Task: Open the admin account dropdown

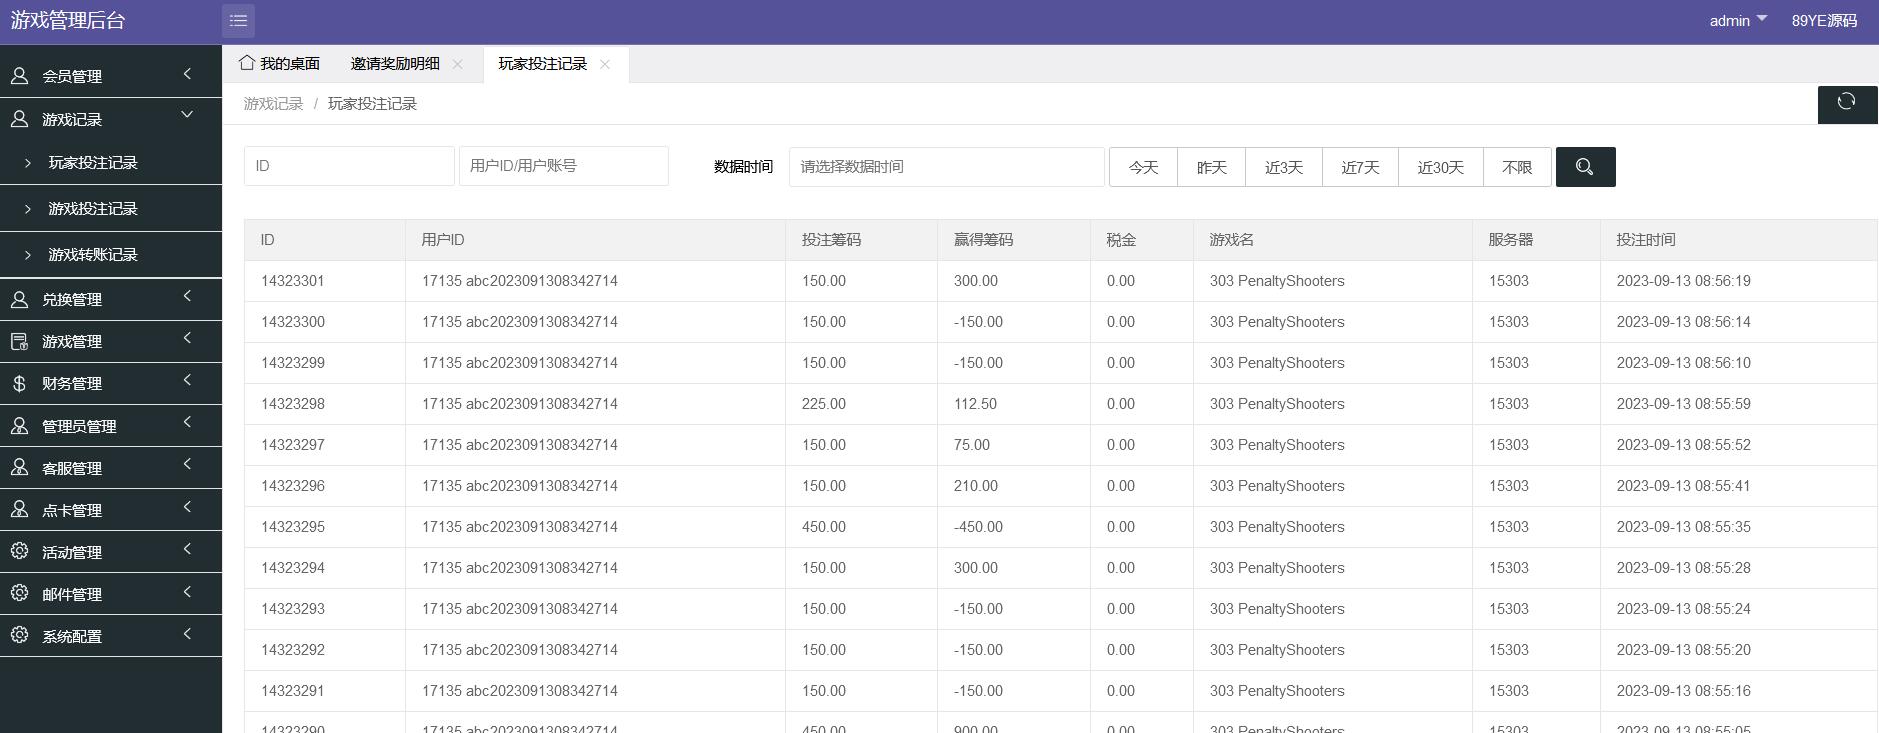Action: (1738, 21)
